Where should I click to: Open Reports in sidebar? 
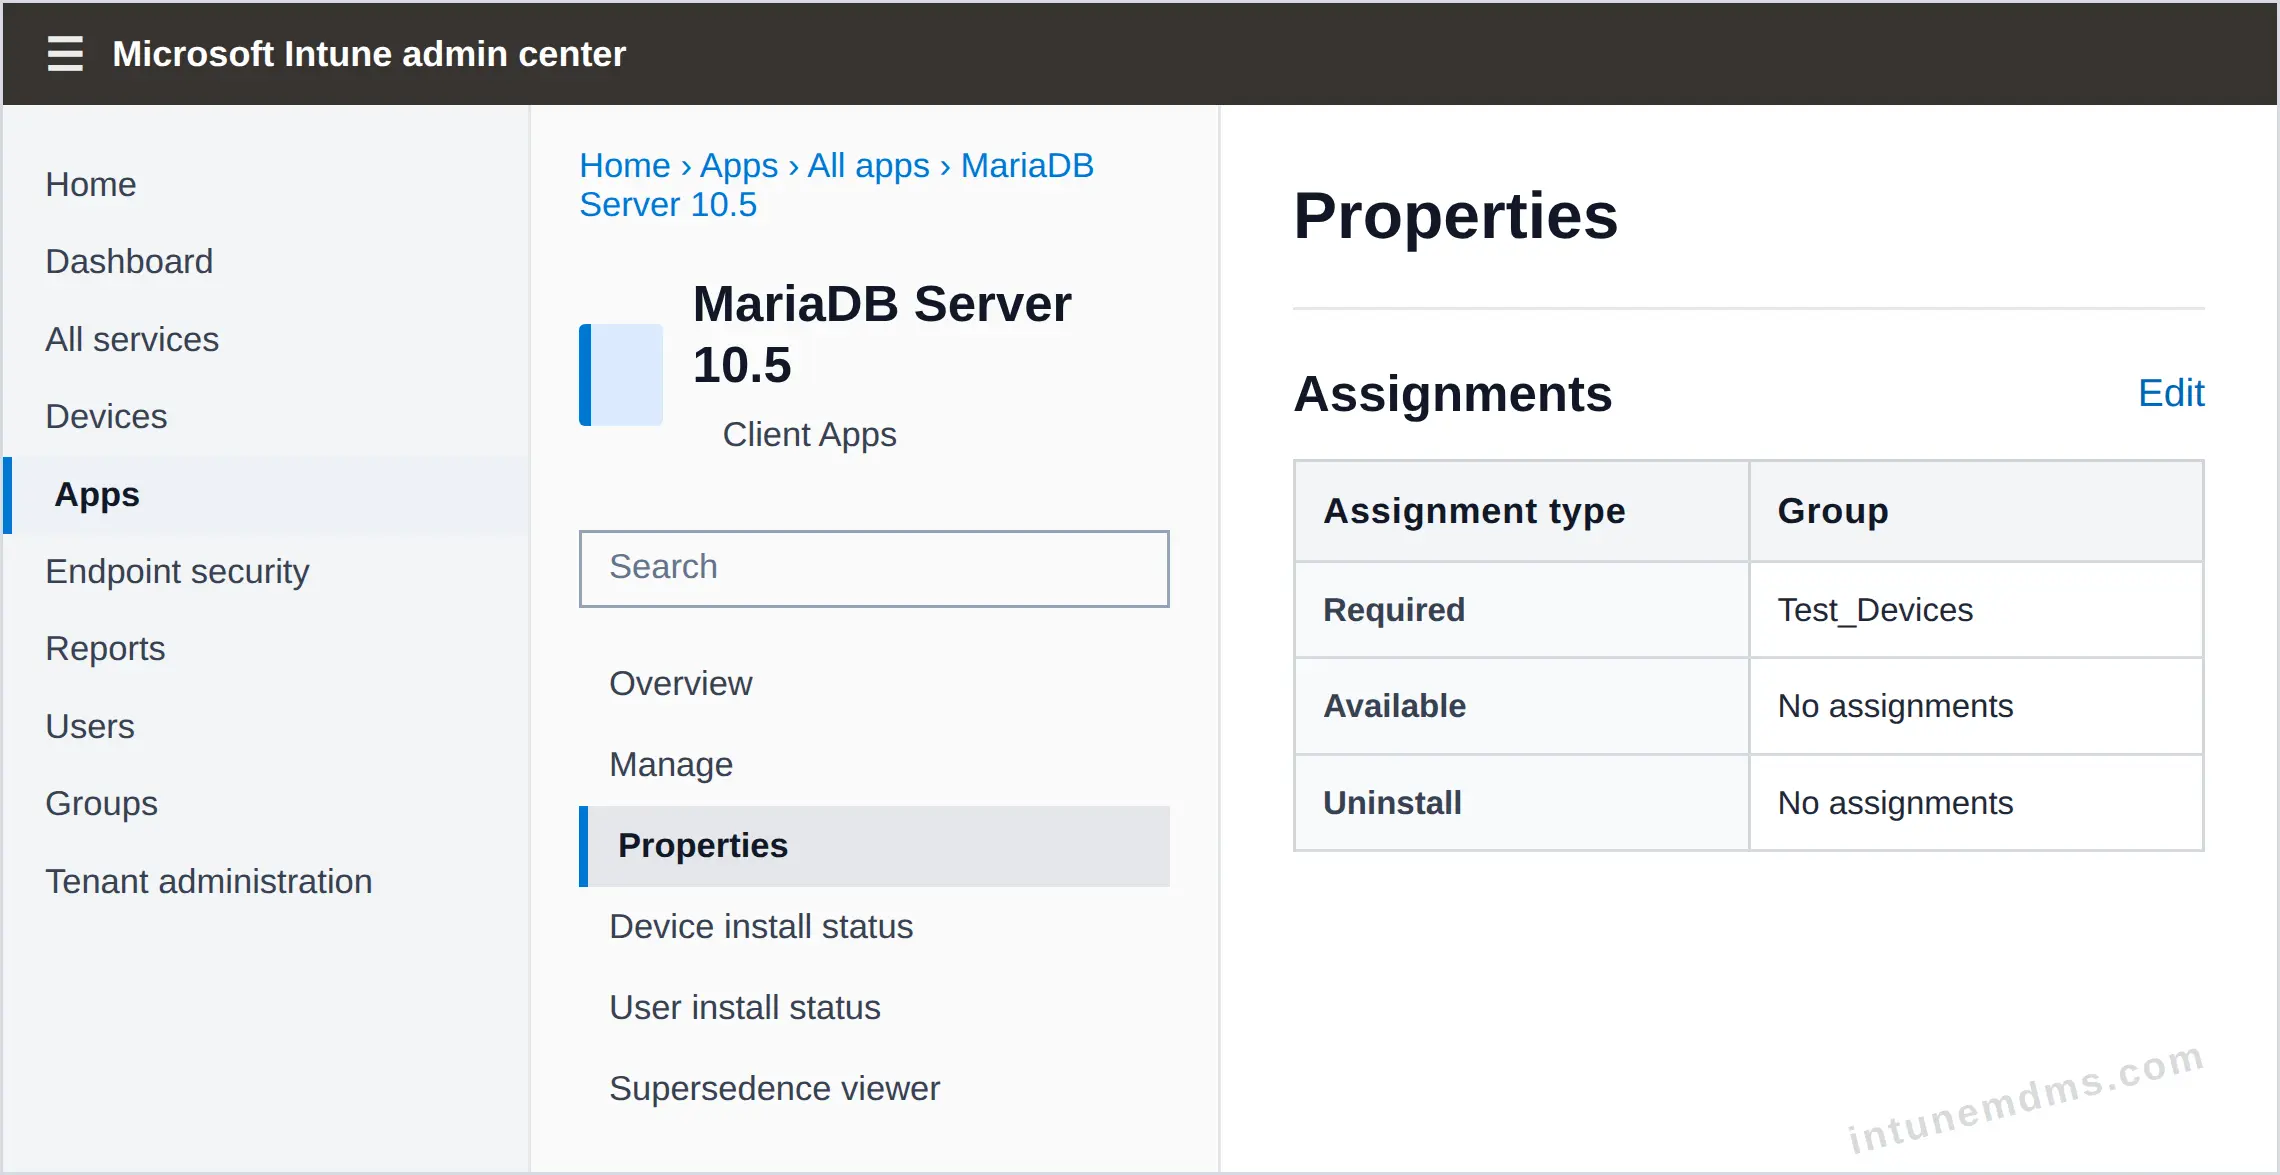point(105,649)
